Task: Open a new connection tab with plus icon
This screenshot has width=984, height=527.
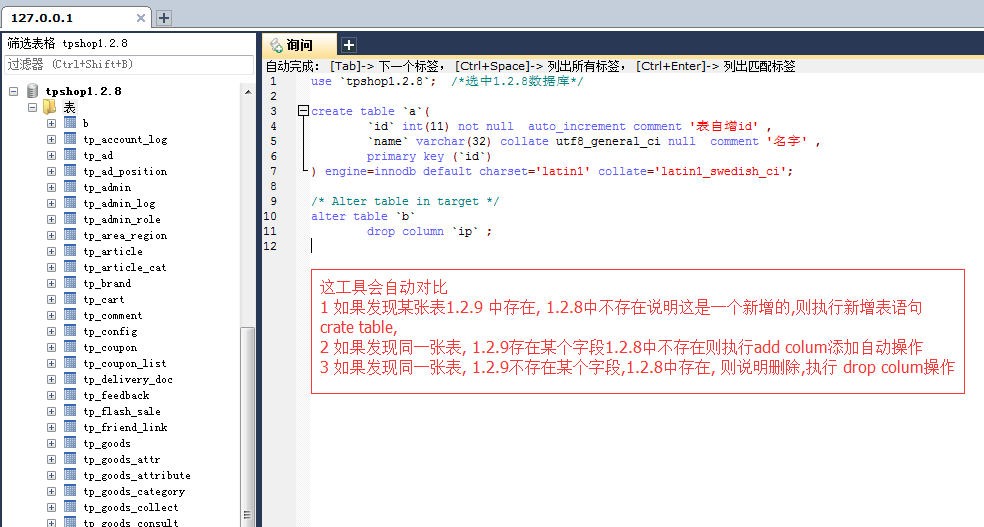Action: click(164, 18)
